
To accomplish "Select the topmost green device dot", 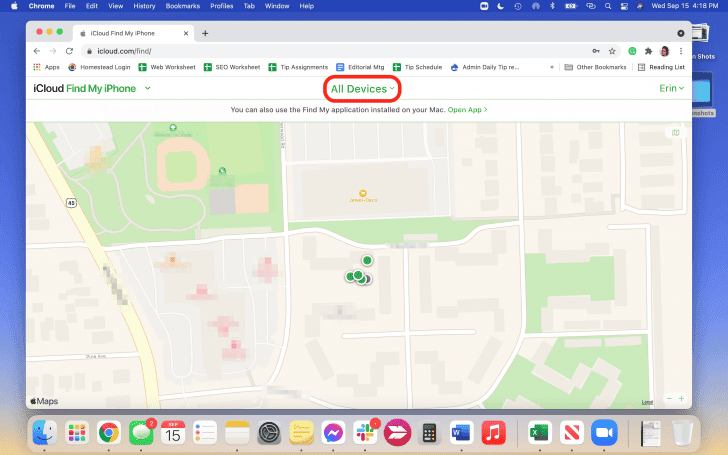I will 367,260.
